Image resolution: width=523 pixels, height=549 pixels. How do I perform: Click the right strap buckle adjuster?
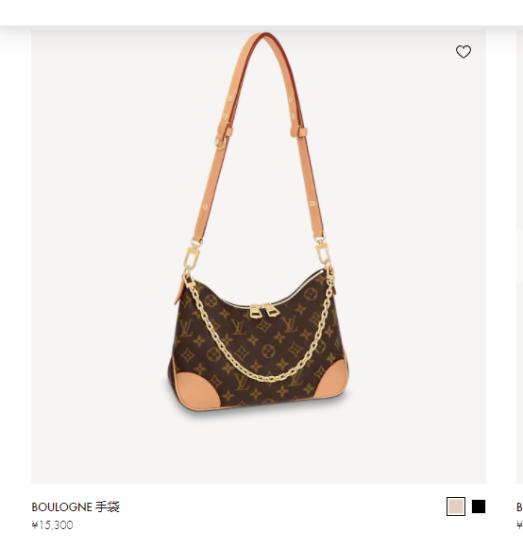pos(299,131)
